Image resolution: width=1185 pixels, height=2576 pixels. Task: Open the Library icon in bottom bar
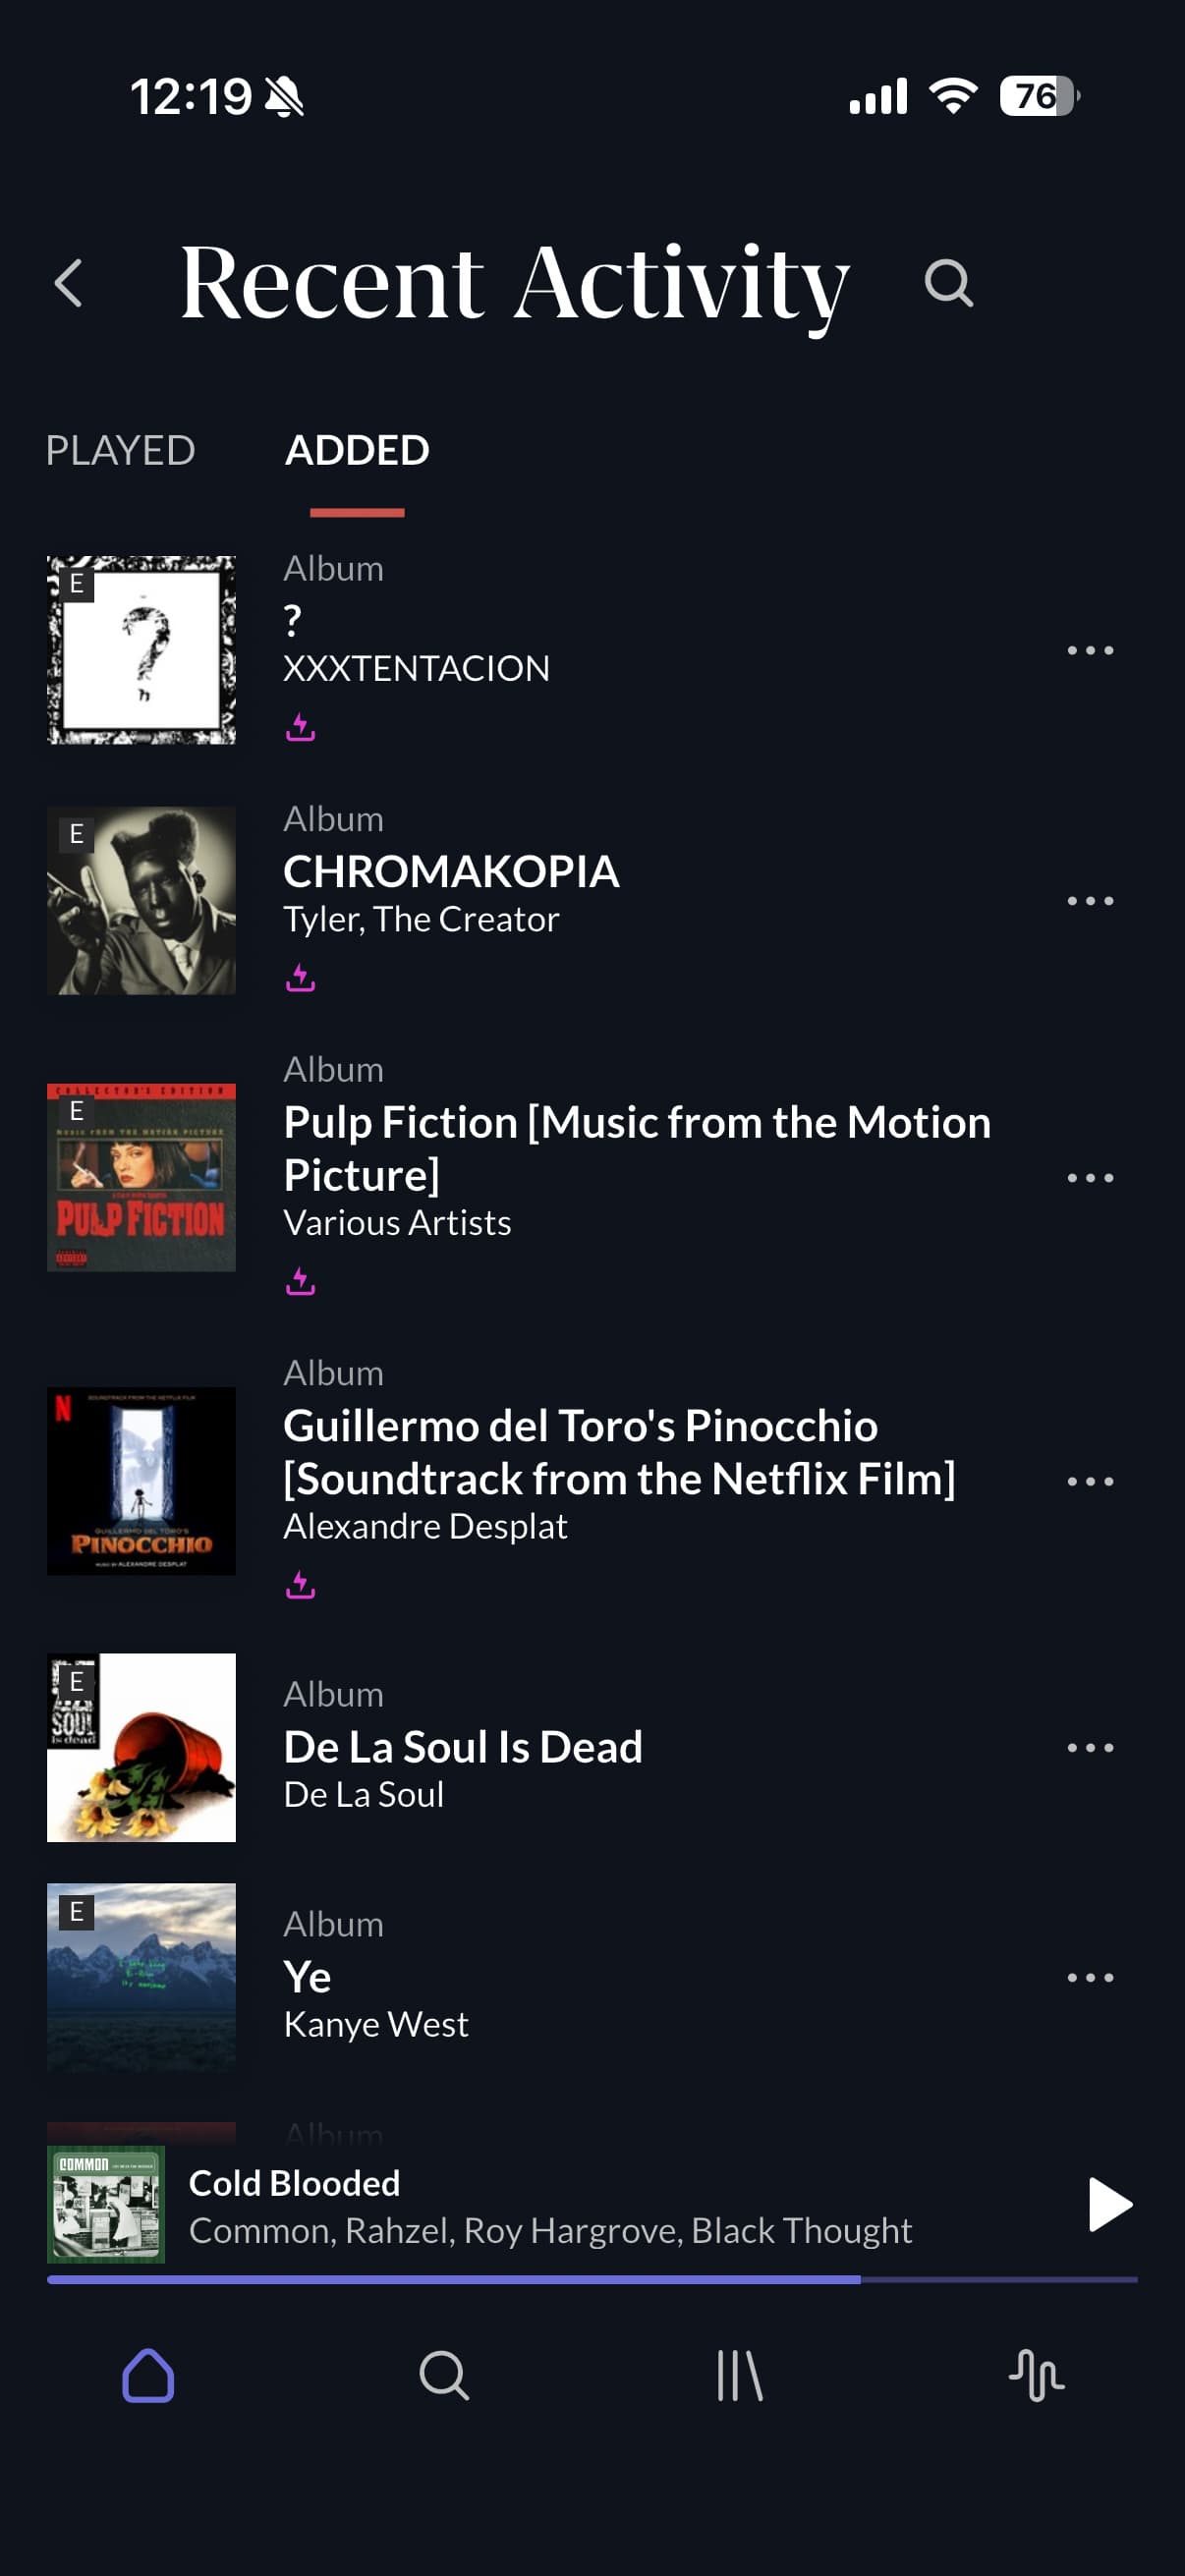click(740, 2374)
